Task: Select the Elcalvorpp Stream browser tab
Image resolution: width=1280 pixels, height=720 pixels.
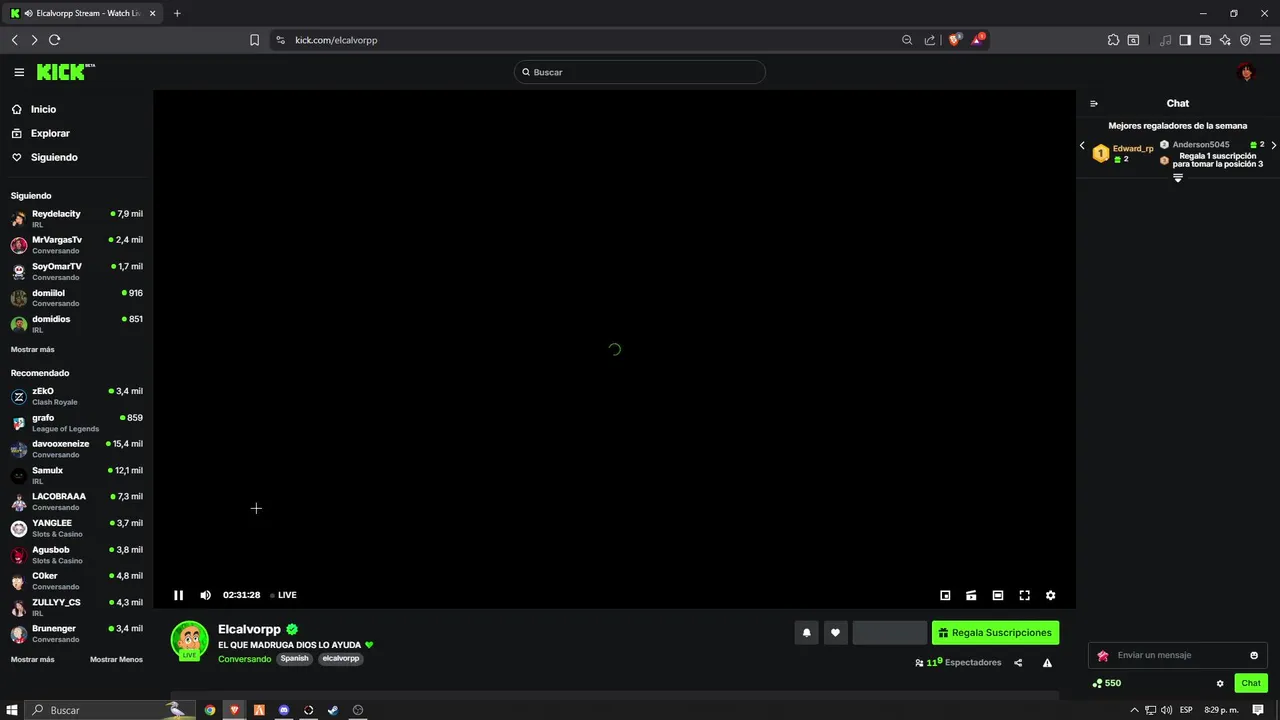Action: [x=82, y=13]
